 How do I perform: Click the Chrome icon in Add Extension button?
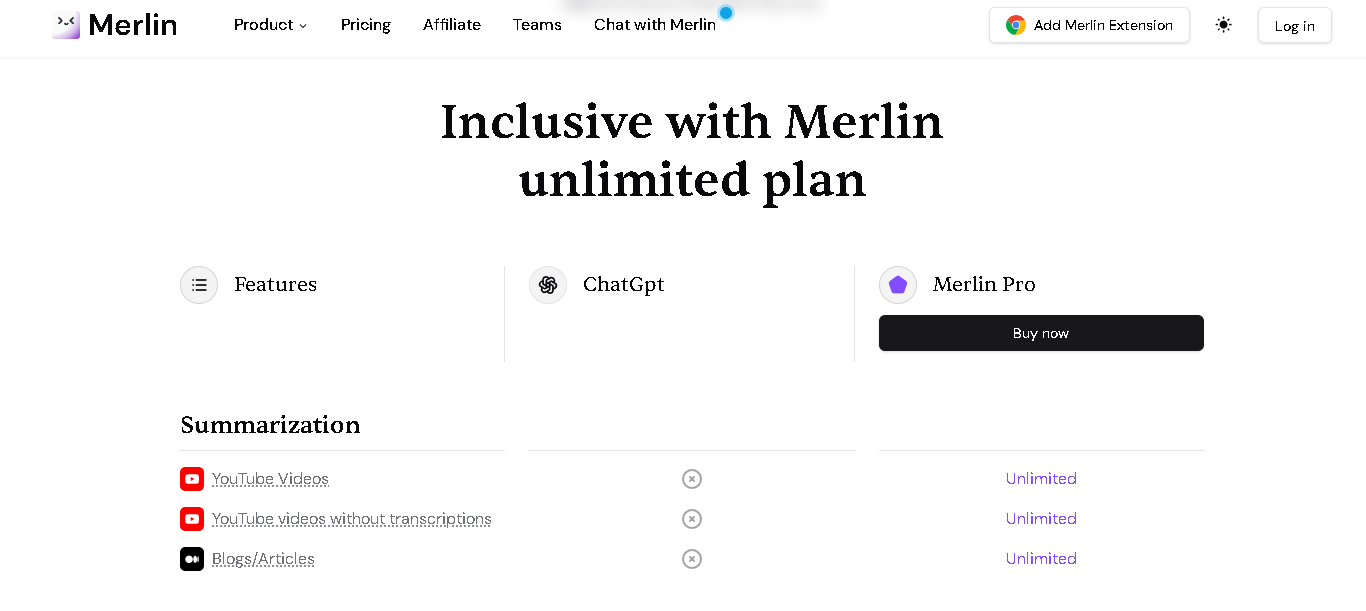point(1016,25)
